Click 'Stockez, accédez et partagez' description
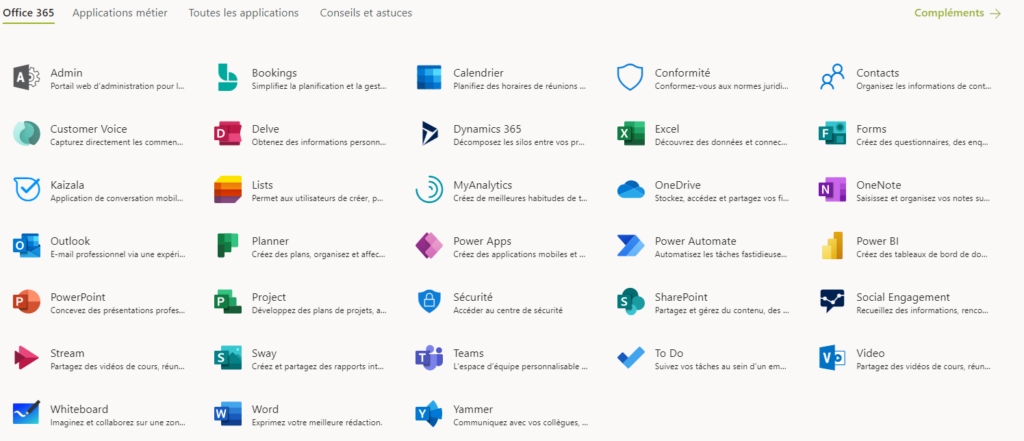This screenshot has height=441, width=1024. pos(722,198)
